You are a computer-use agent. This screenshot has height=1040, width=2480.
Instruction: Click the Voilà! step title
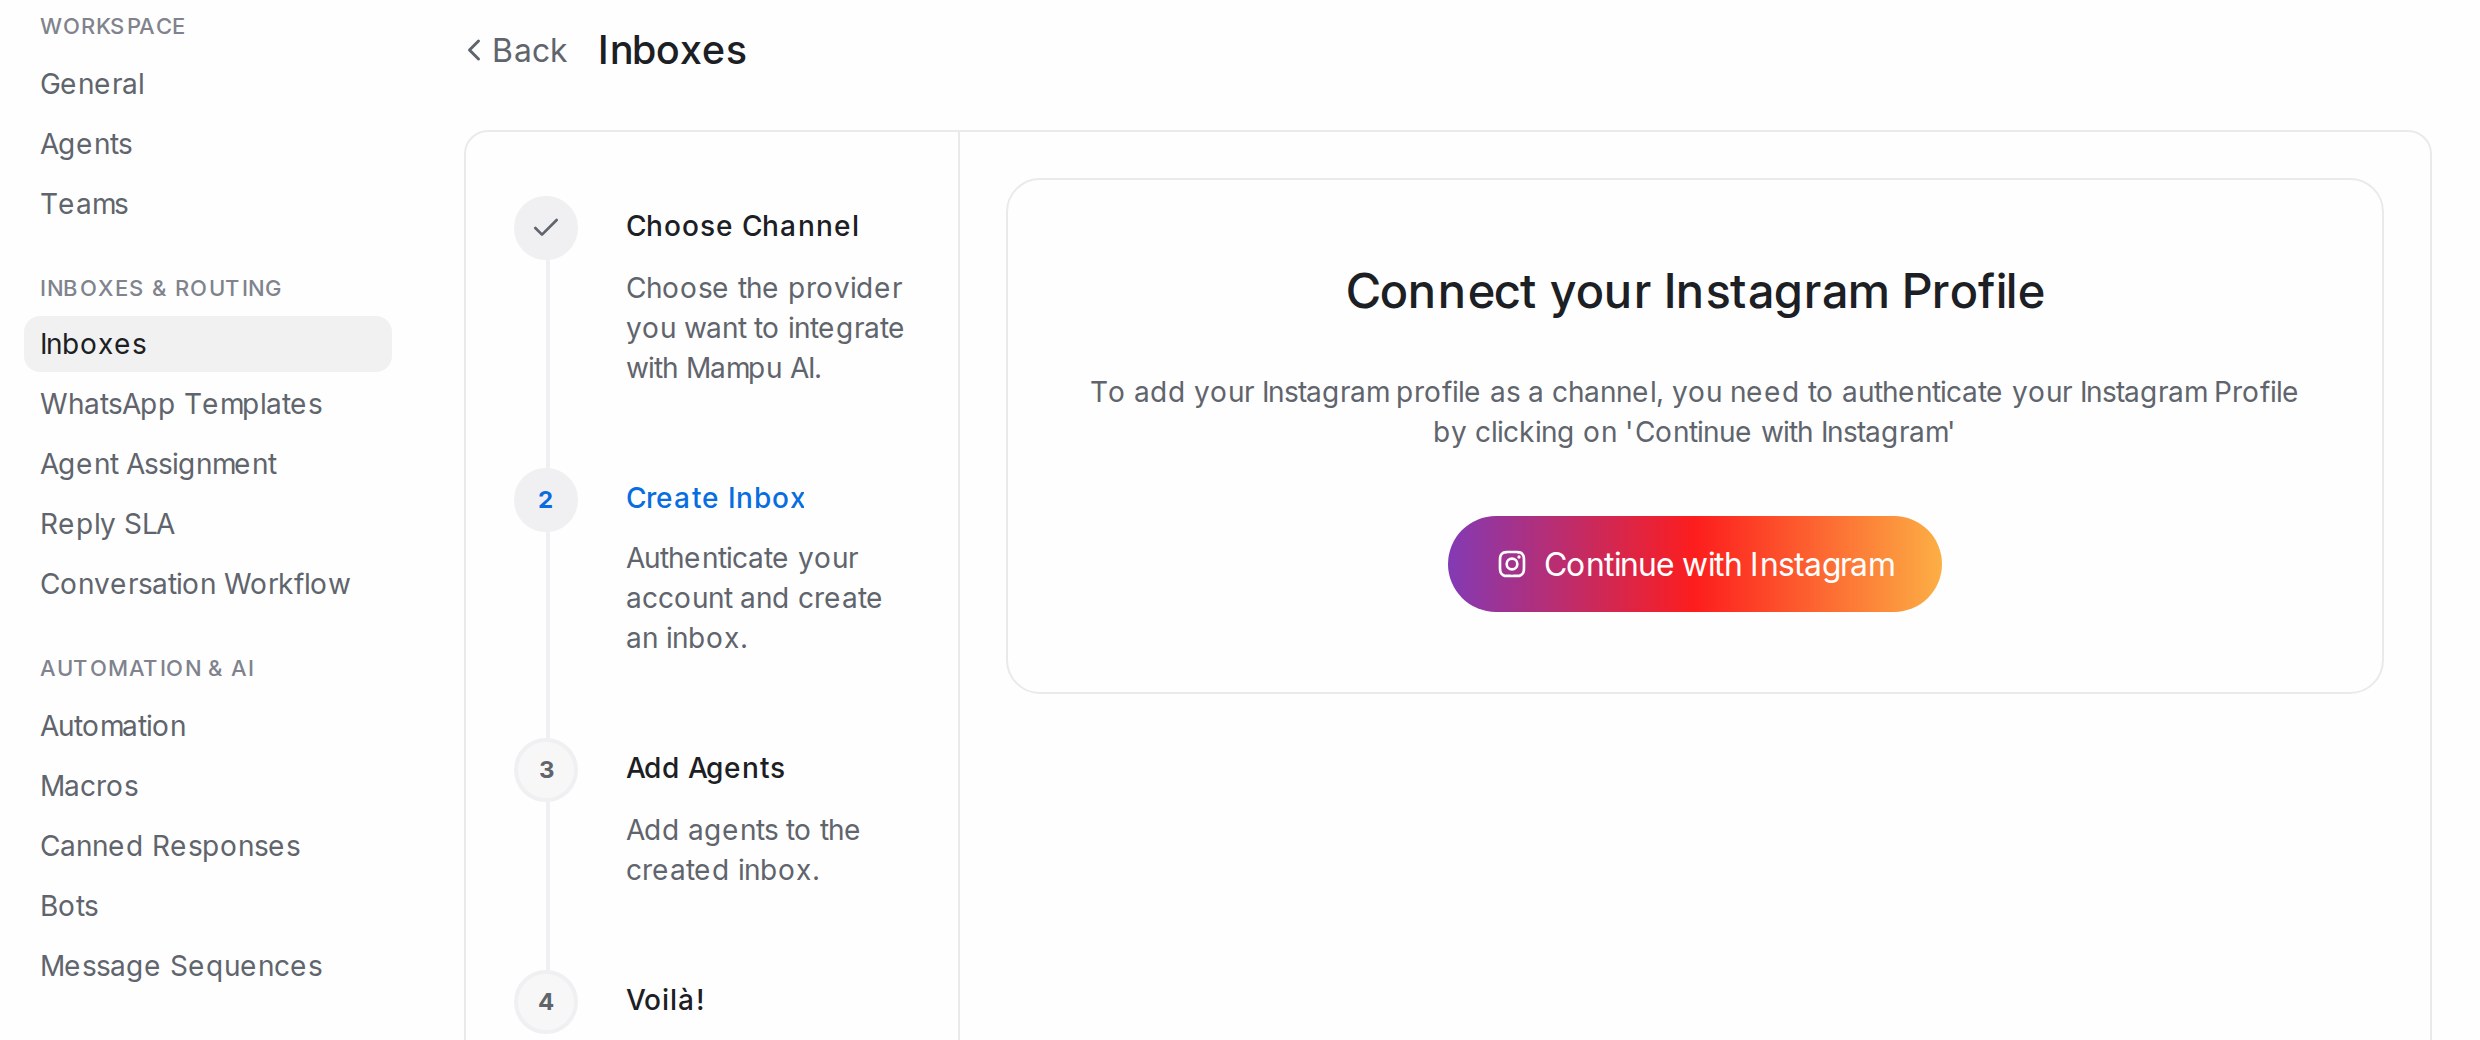click(665, 1000)
